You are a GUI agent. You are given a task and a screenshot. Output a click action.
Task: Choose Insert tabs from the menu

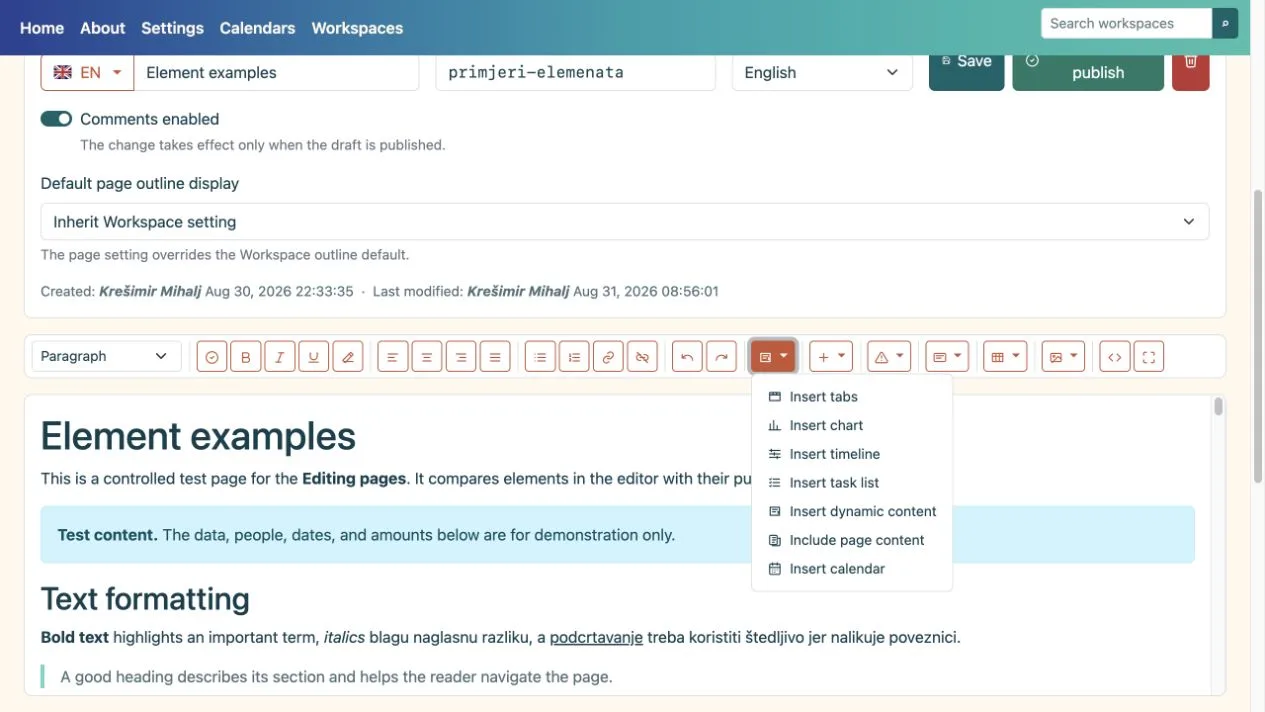pyautogui.click(x=852, y=397)
